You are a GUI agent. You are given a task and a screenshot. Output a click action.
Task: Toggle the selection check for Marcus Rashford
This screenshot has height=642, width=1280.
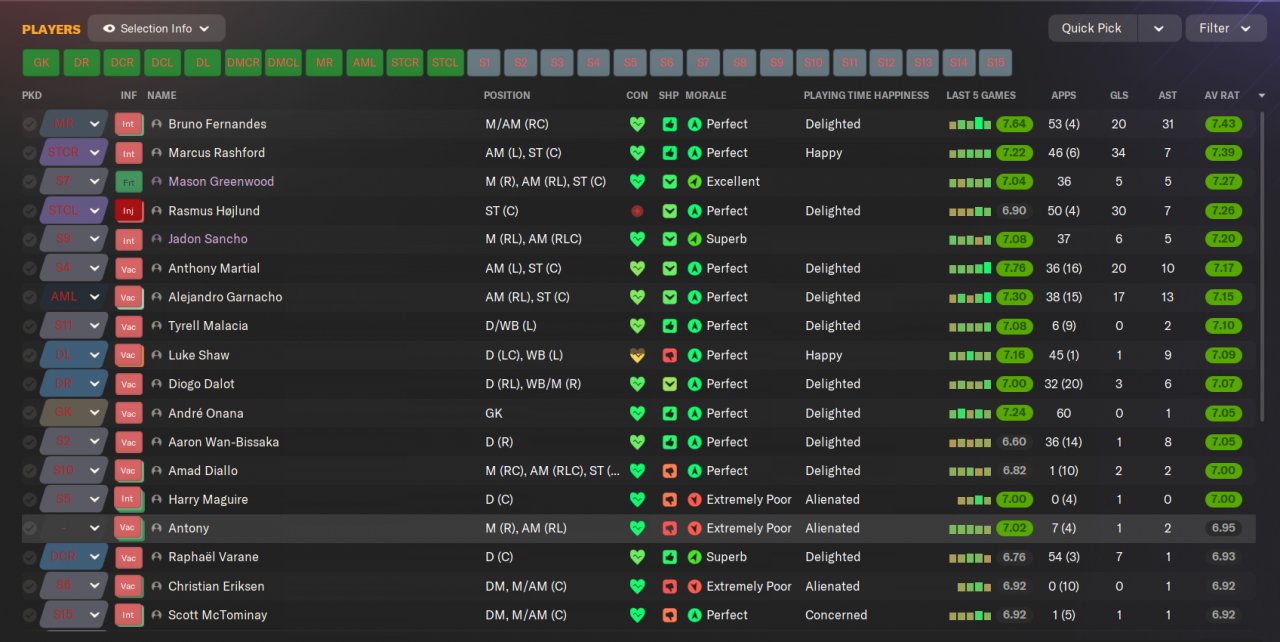(30, 153)
